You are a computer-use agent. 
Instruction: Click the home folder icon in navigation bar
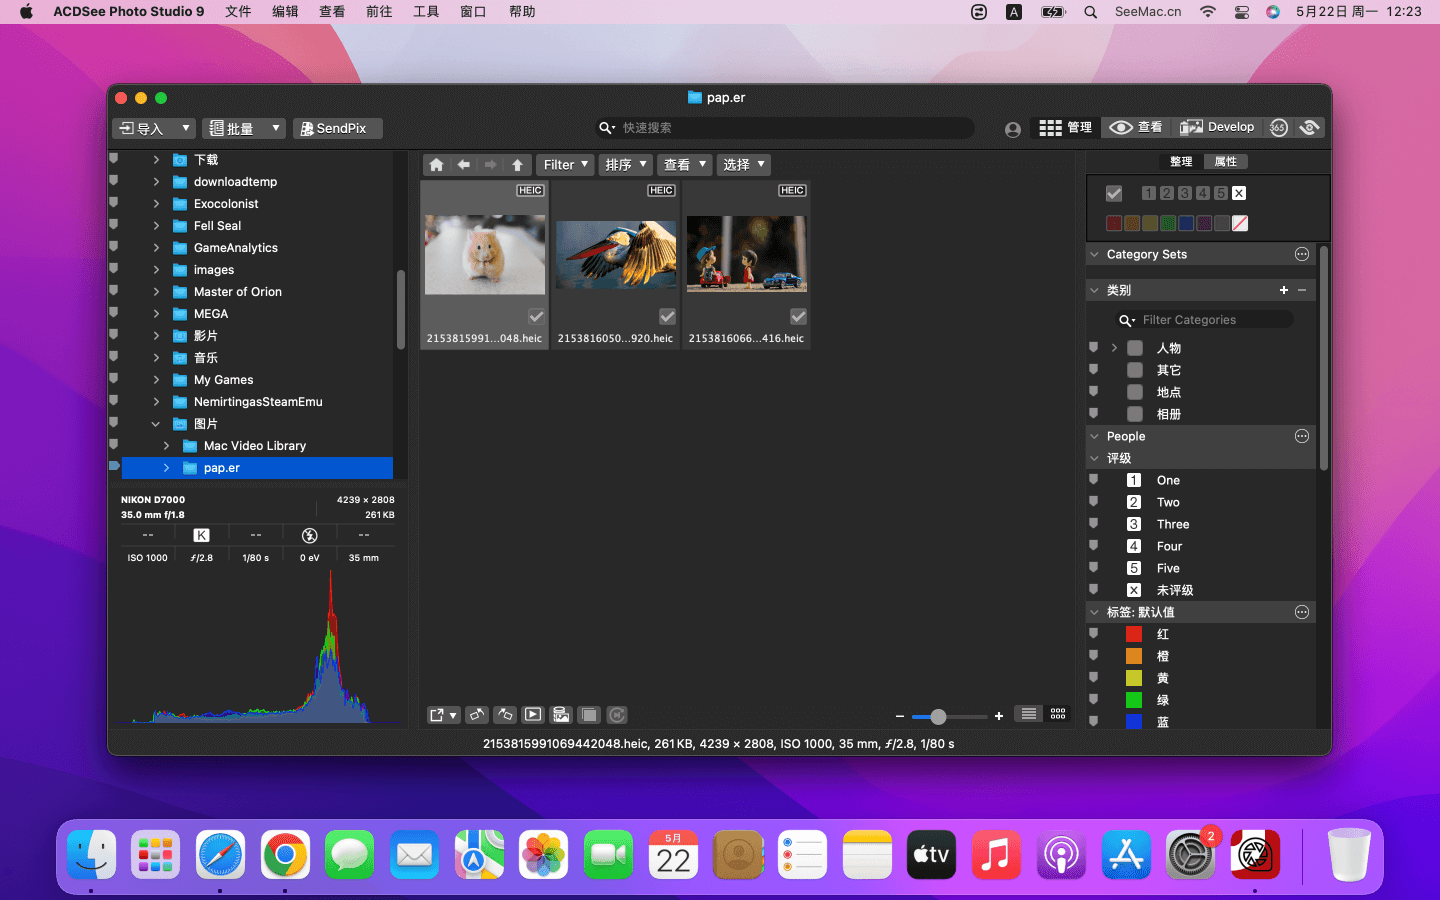[436, 165]
